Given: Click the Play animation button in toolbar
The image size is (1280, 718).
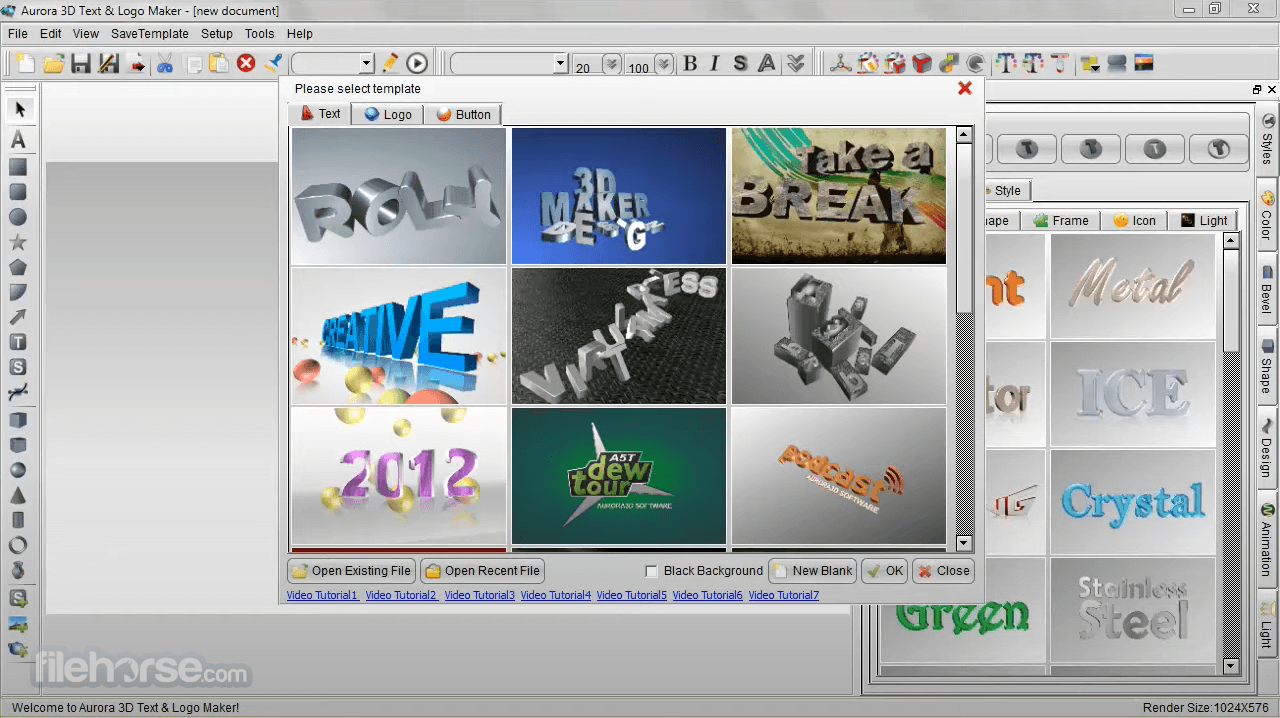Looking at the screenshot, I should [x=417, y=63].
